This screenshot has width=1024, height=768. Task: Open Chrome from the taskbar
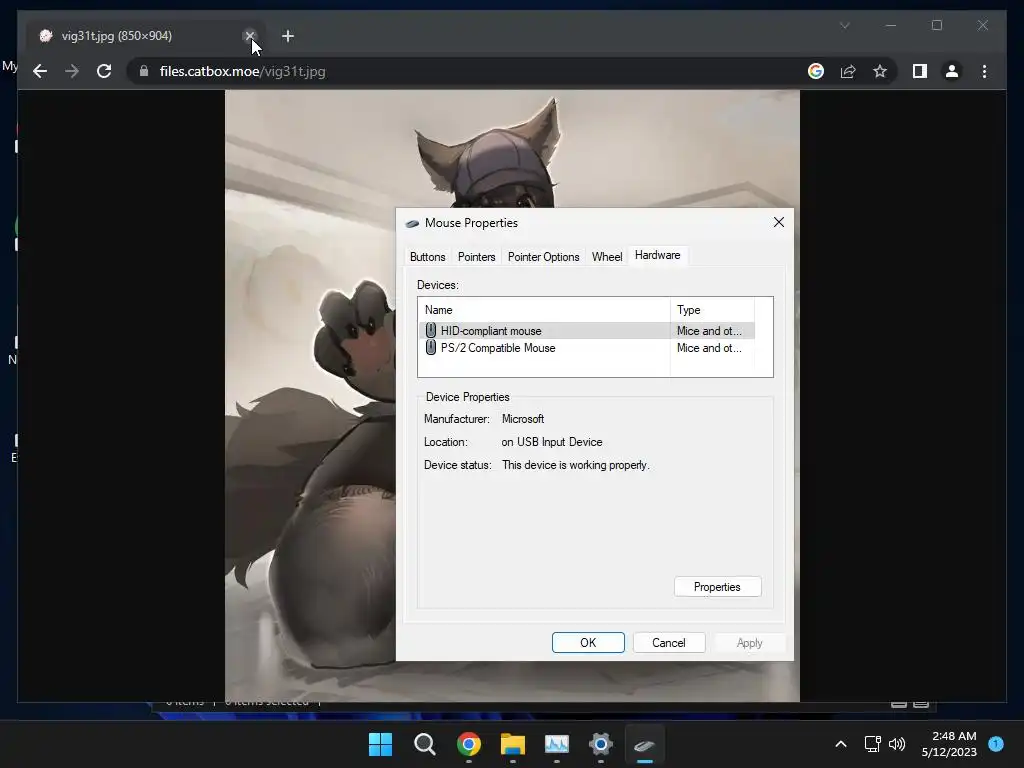(x=468, y=744)
